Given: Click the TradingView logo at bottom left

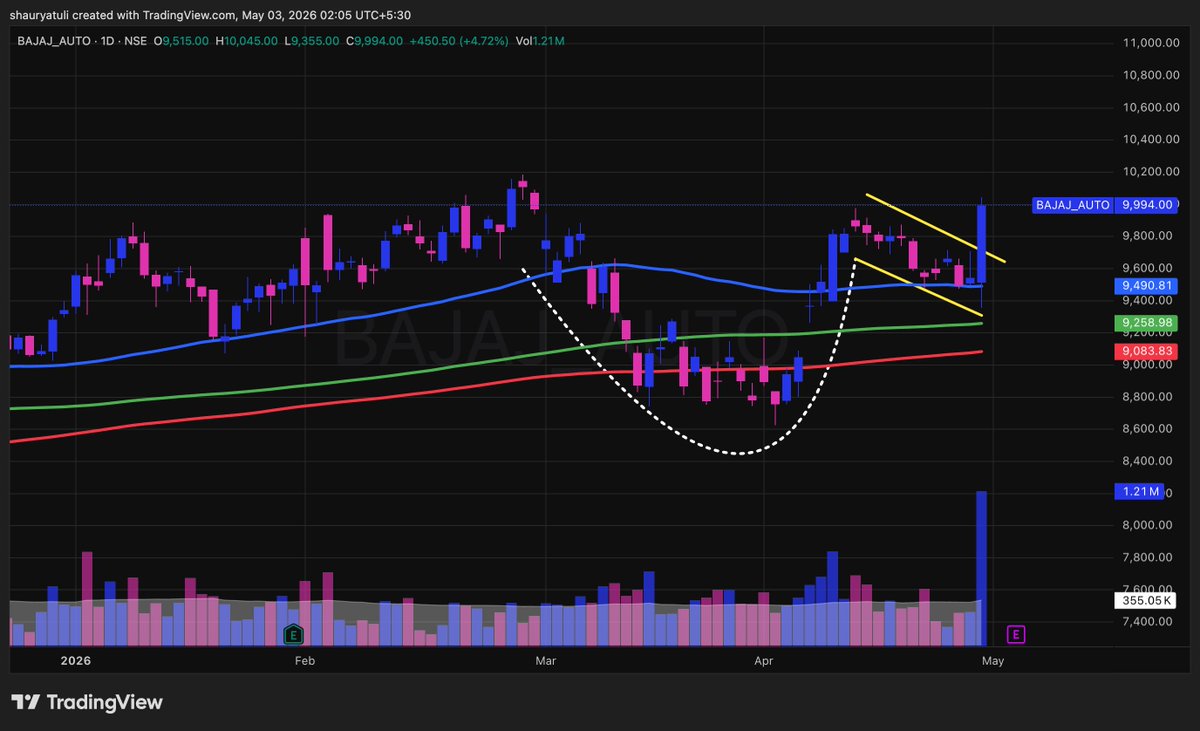Looking at the screenshot, I should click(x=87, y=702).
